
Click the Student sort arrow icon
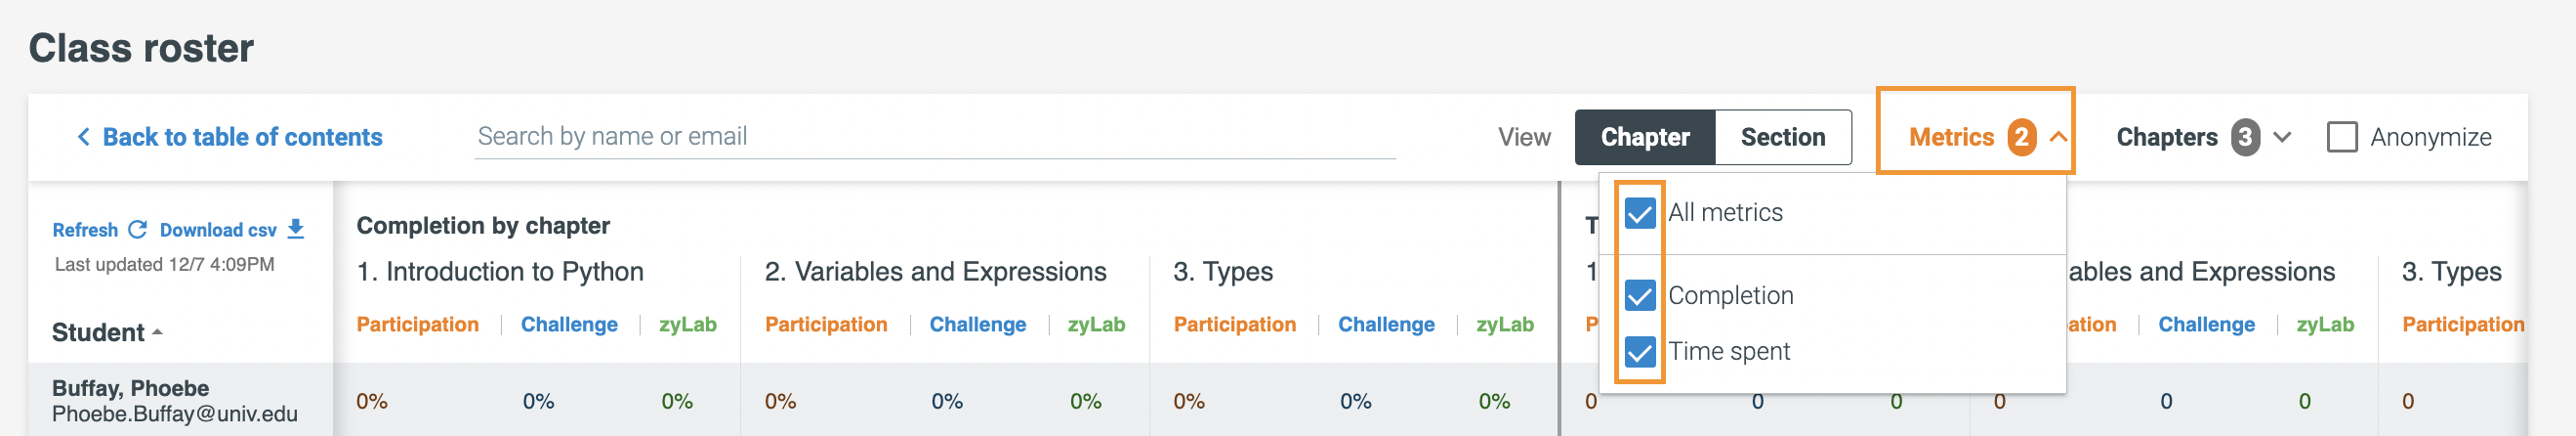coord(157,332)
